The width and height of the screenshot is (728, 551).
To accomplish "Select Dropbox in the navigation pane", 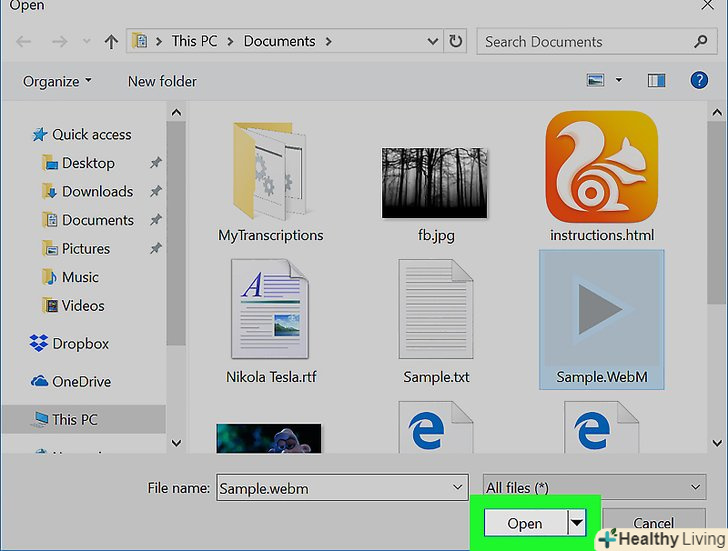I will click(80, 343).
